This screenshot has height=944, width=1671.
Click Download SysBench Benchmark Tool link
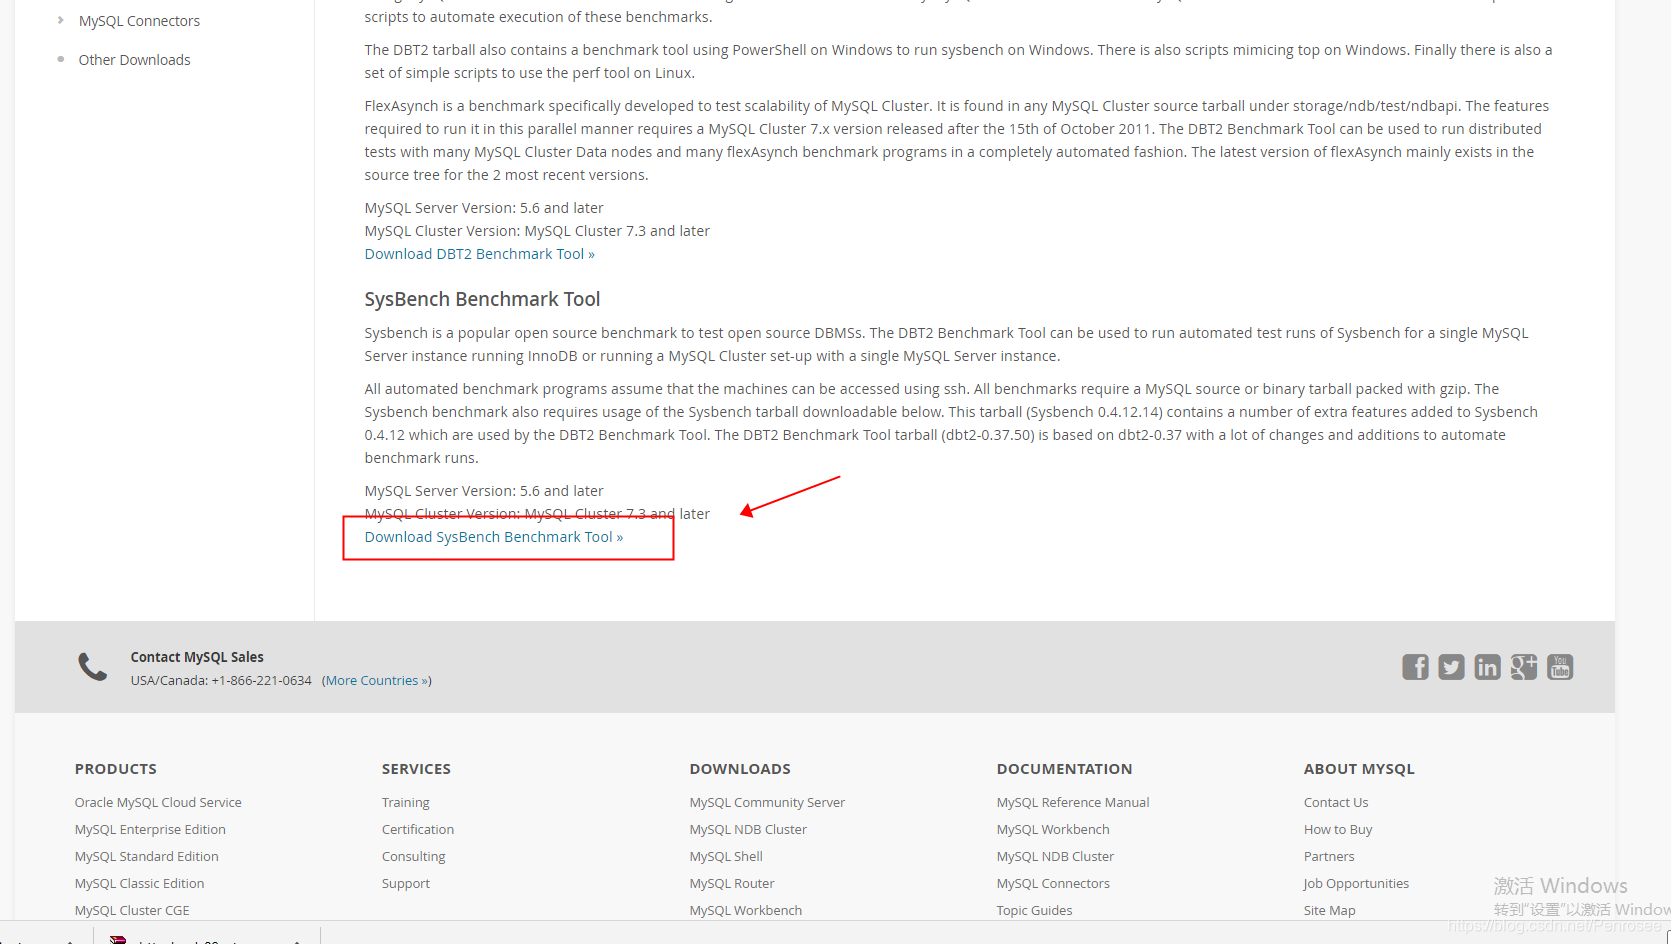(493, 537)
